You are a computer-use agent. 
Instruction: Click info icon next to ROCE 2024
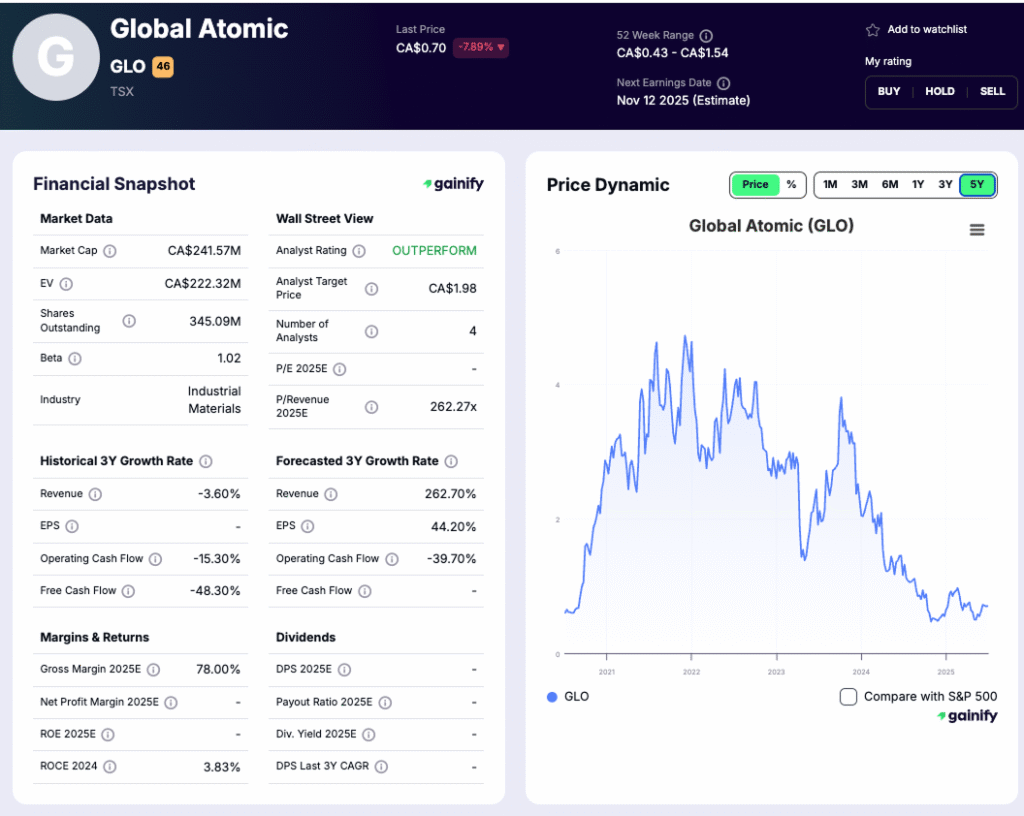coord(110,767)
